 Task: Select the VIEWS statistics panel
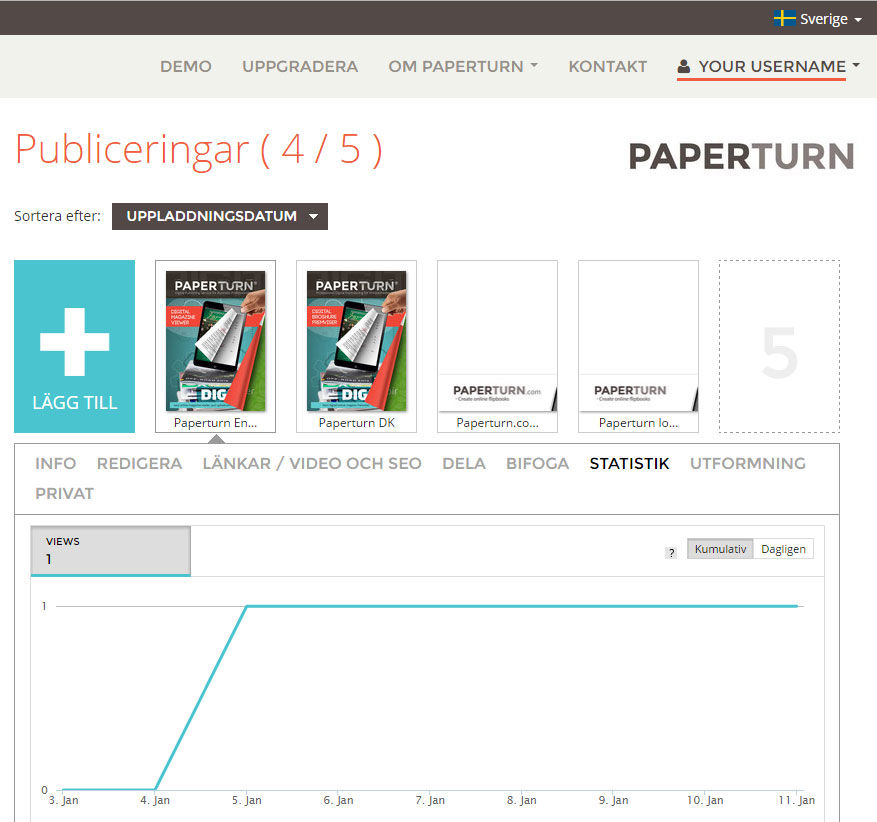[111, 551]
